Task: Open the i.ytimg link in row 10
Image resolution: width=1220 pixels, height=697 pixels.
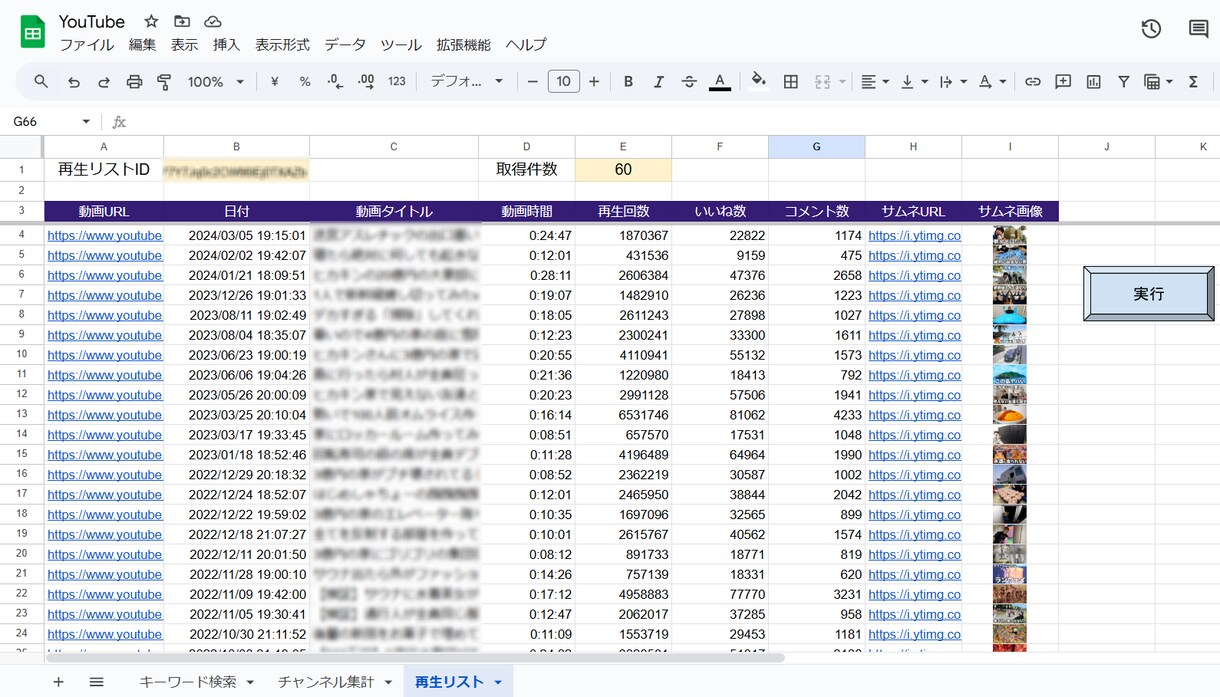Action: click(x=914, y=355)
